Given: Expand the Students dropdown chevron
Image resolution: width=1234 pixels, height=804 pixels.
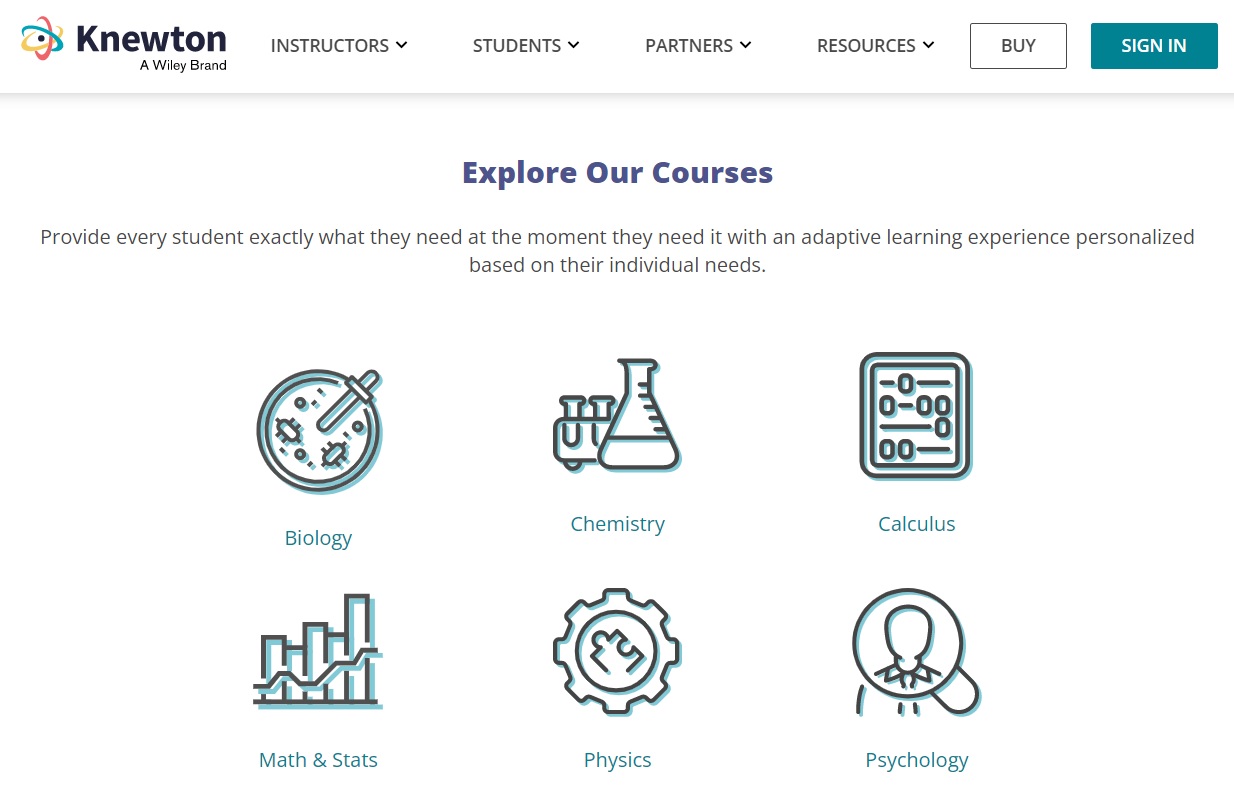Looking at the screenshot, I should click(574, 45).
